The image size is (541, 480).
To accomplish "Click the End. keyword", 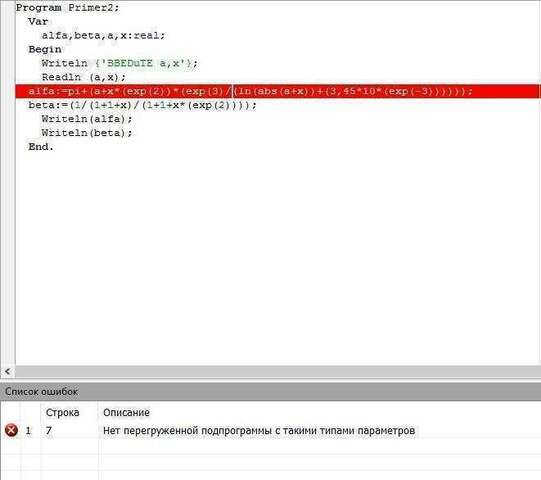I will pos(41,147).
